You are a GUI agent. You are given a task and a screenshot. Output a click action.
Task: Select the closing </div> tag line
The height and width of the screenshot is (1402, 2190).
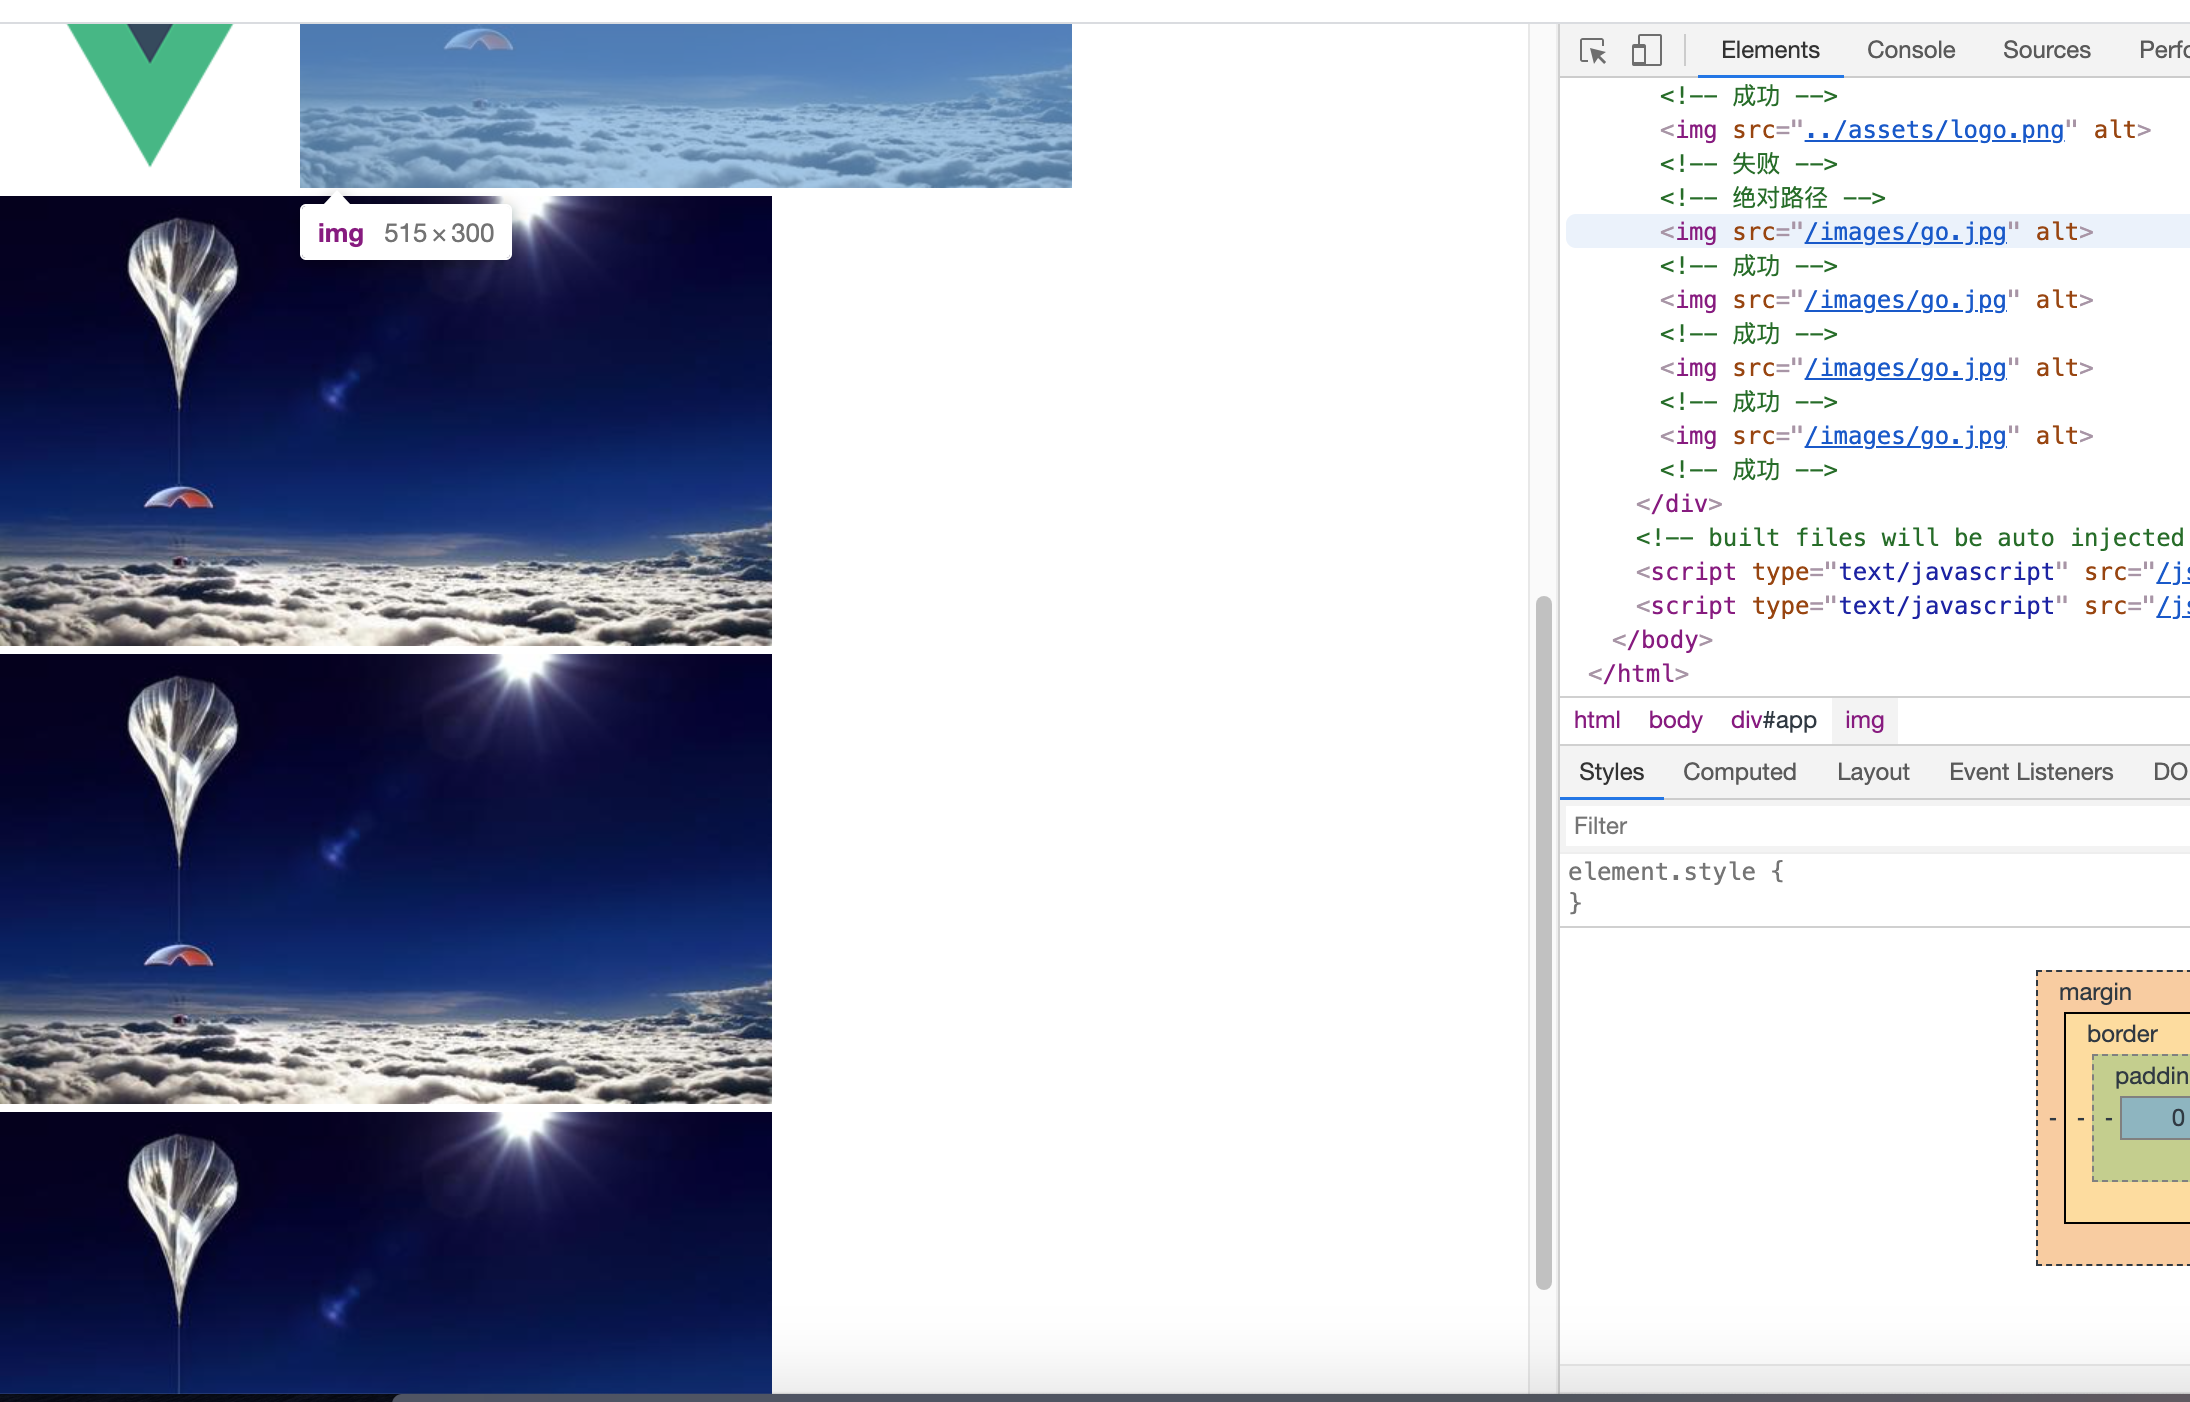(1678, 504)
